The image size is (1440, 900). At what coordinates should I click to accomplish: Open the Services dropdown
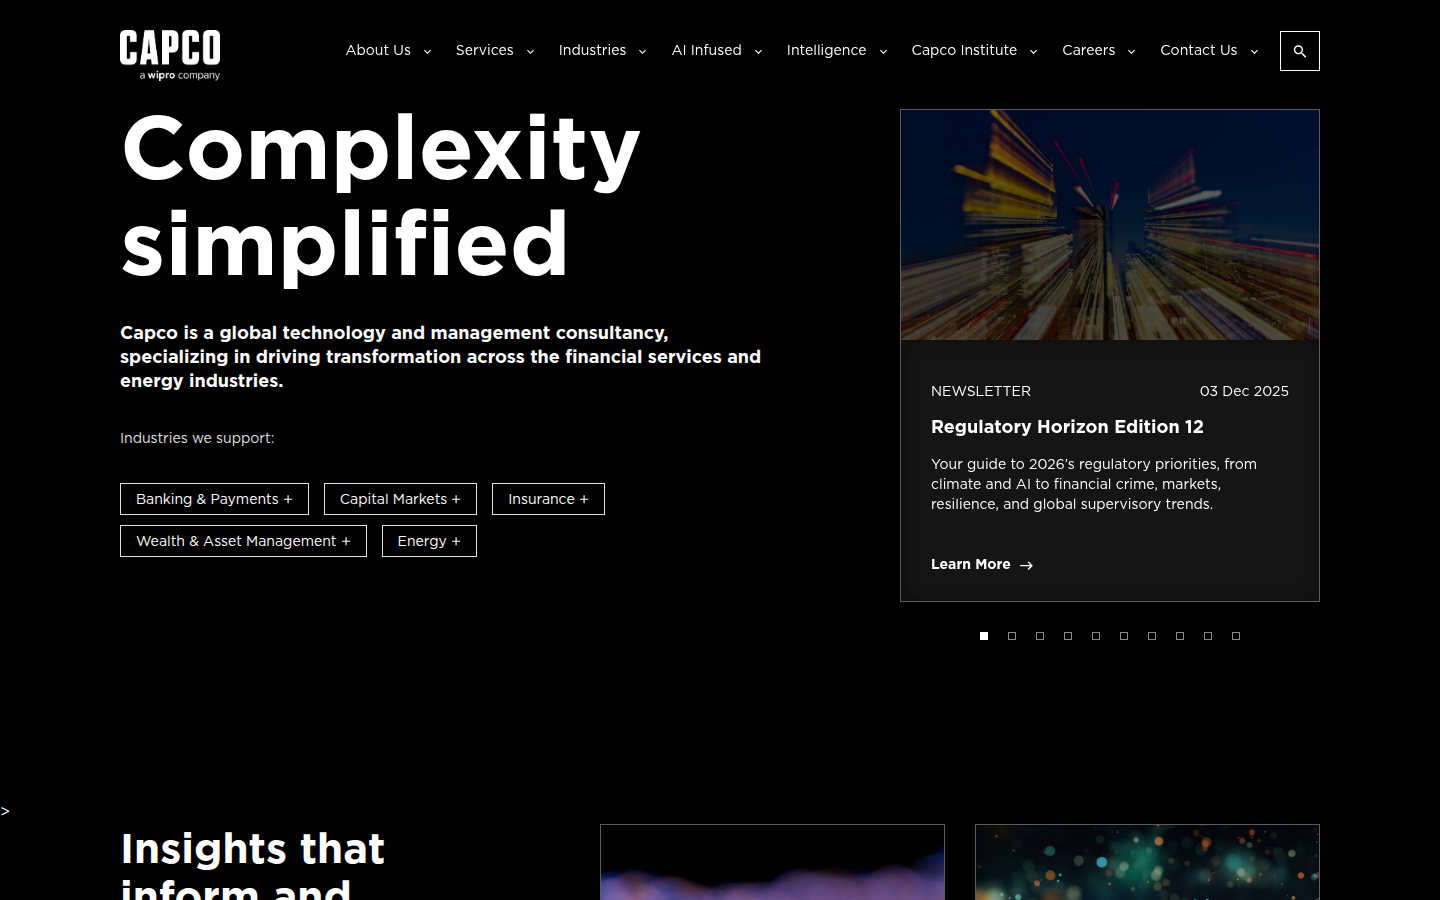tap(494, 50)
